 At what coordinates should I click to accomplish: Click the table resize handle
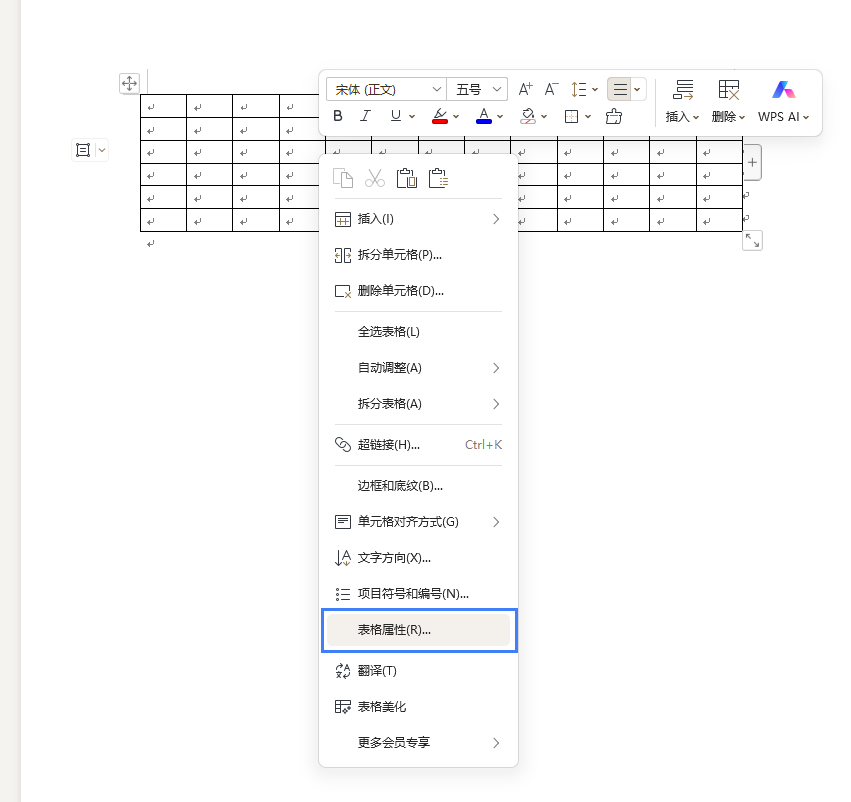click(752, 240)
